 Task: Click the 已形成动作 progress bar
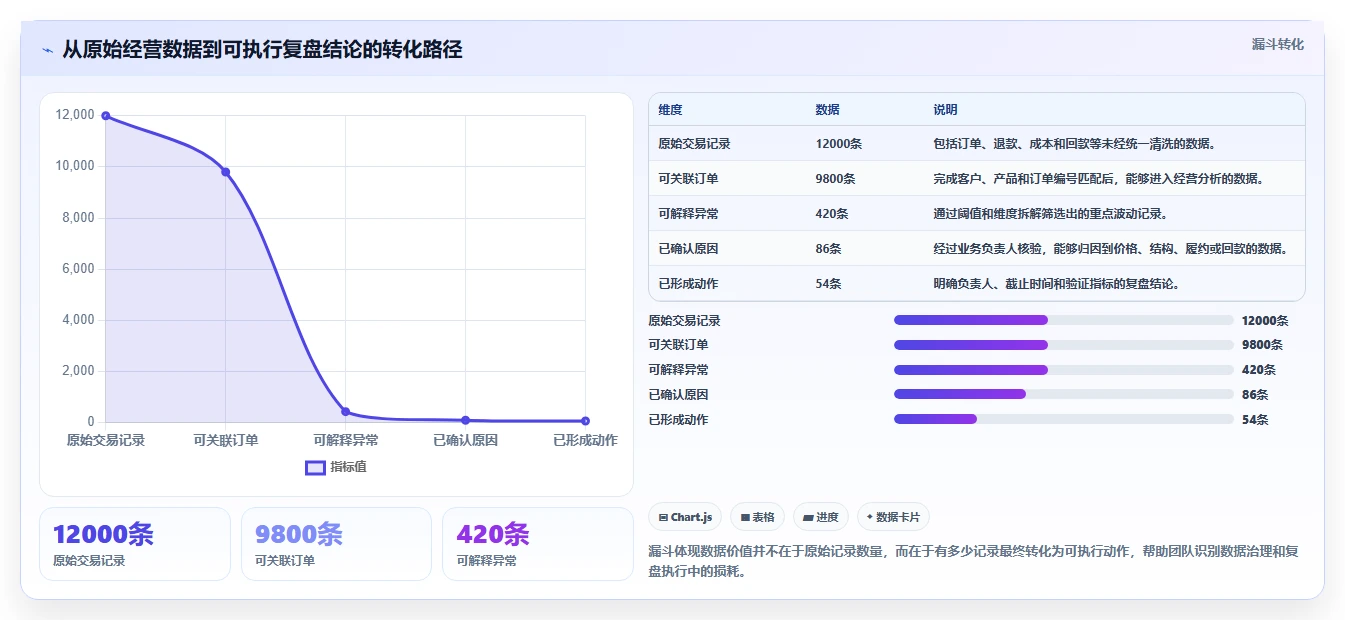(1064, 419)
